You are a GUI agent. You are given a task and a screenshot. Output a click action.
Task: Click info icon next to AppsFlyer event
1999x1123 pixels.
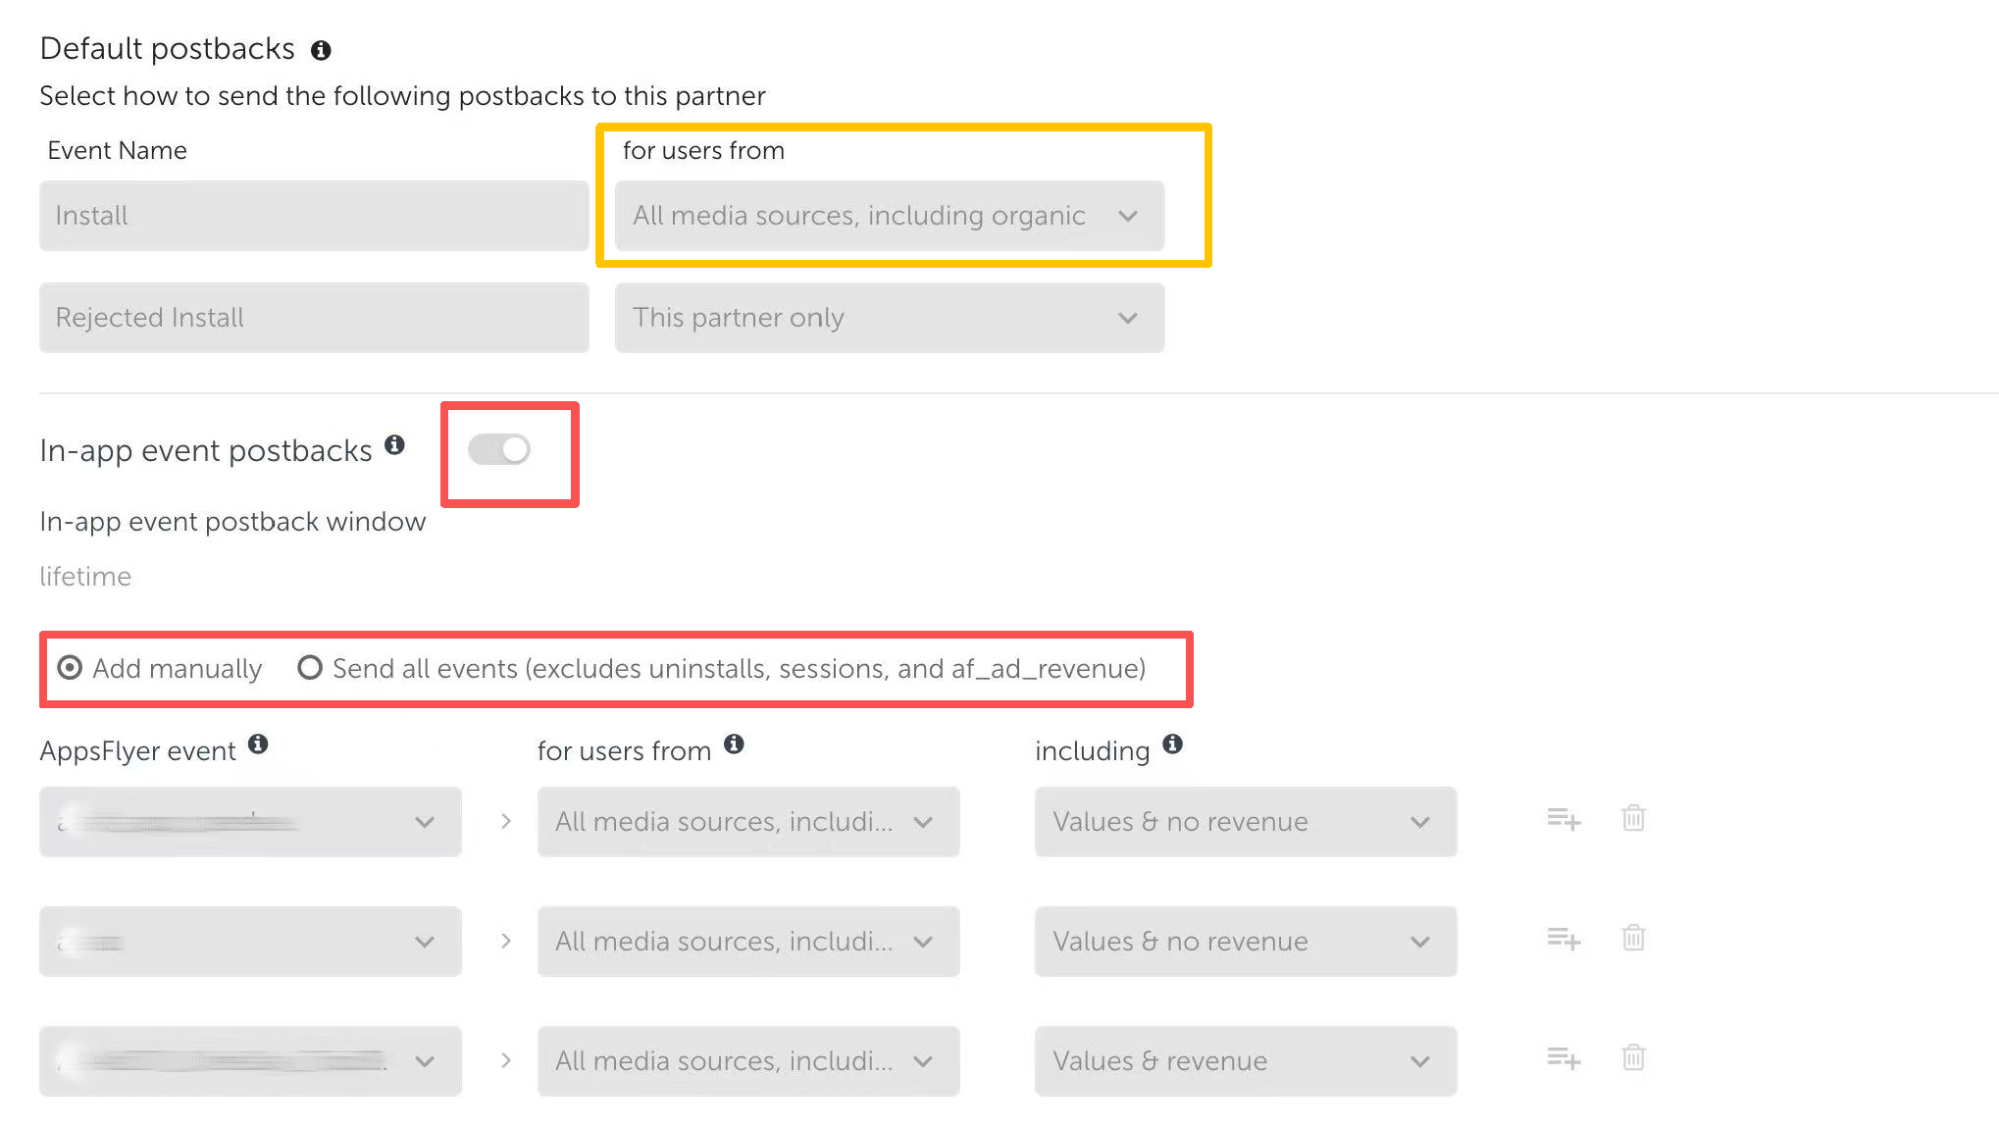pyautogui.click(x=258, y=744)
